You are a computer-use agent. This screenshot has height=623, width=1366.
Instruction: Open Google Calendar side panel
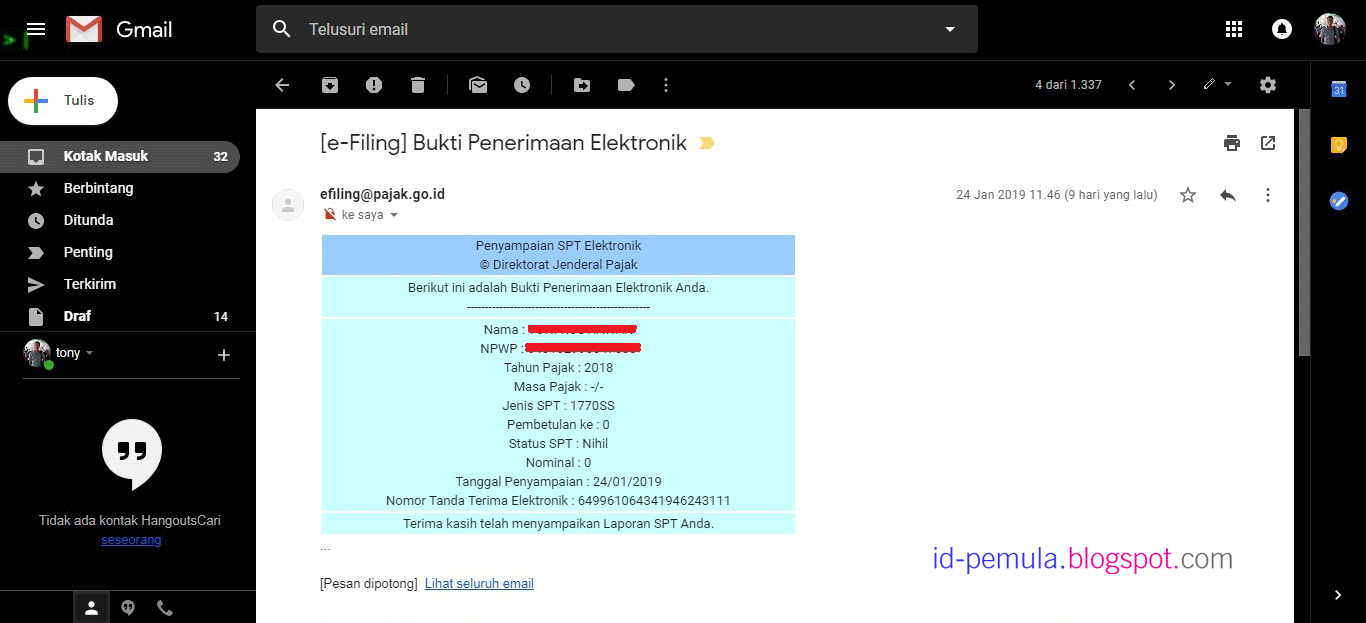tap(1338, 89)
